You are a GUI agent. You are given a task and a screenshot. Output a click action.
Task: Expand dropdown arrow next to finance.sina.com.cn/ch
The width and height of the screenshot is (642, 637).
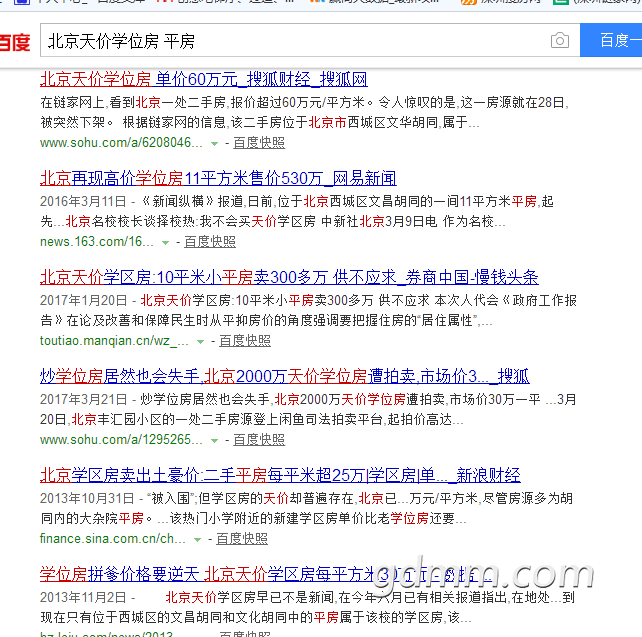(197, 540)
